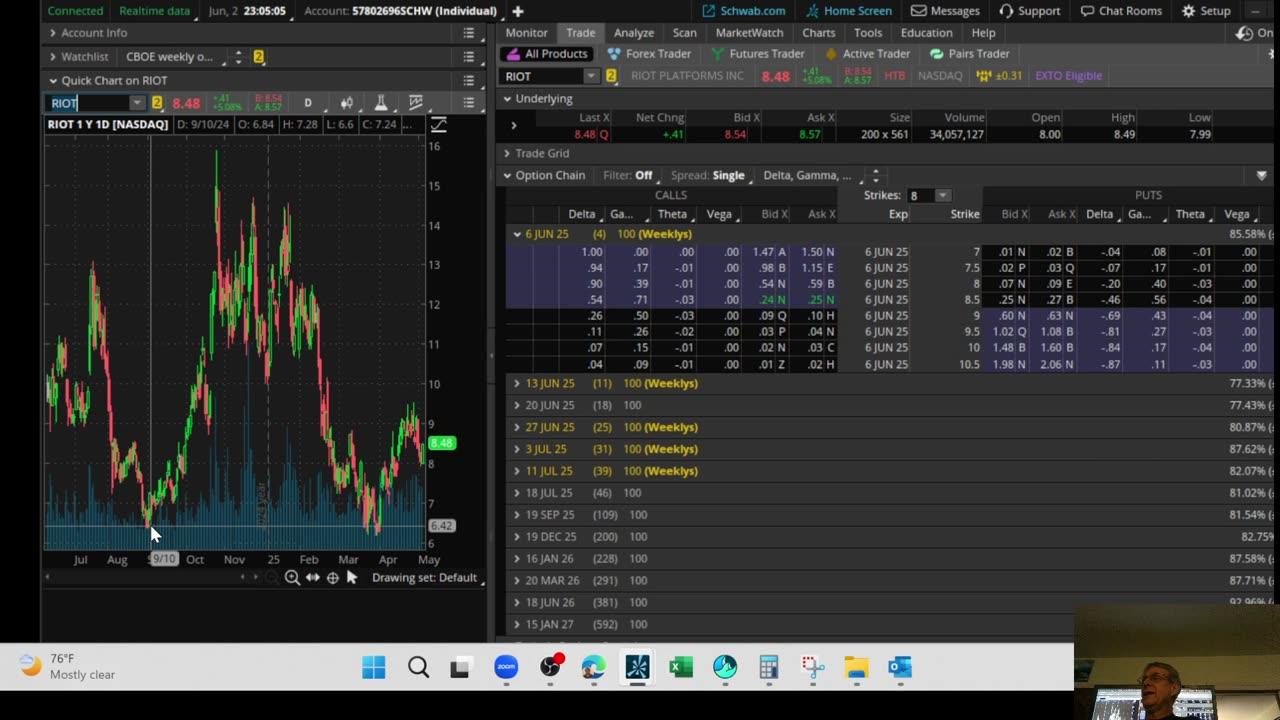Switch to the Education tab
The width and height of the screenshot is (1280, 720).
coord(927,33)
